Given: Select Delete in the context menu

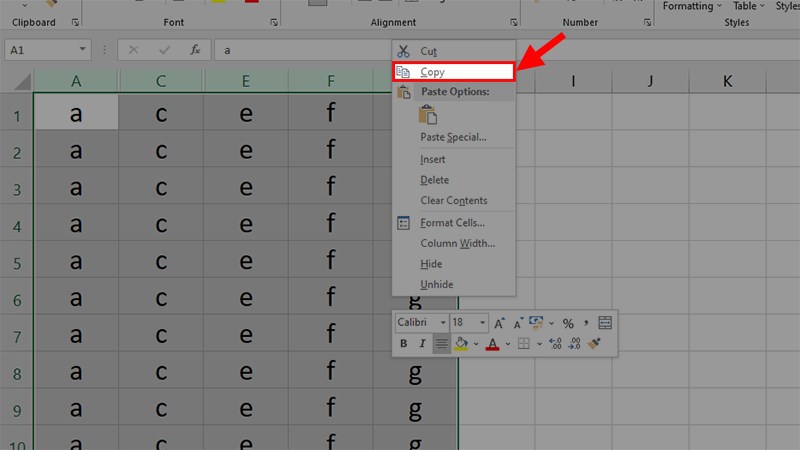Looking at the screenshot, I should (435, 180).
